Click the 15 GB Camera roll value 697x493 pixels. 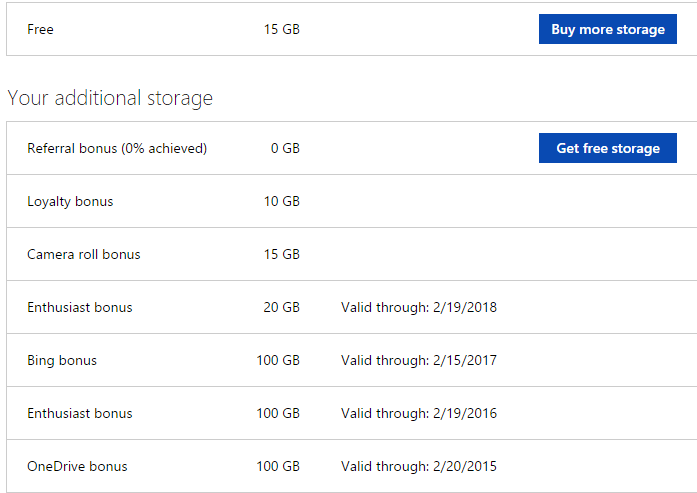tap(281, 254)
